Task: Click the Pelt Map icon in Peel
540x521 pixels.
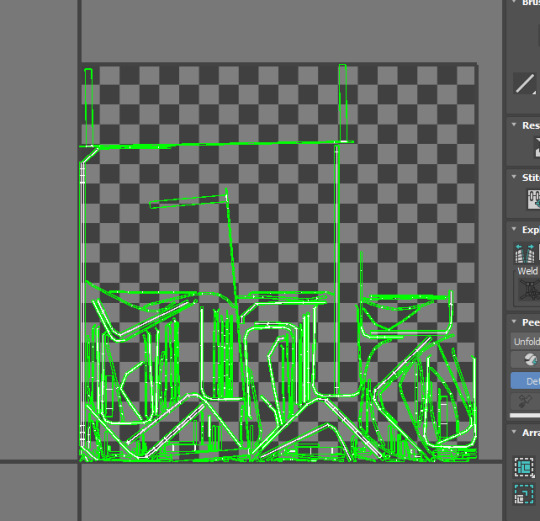Action: (526, 401)
